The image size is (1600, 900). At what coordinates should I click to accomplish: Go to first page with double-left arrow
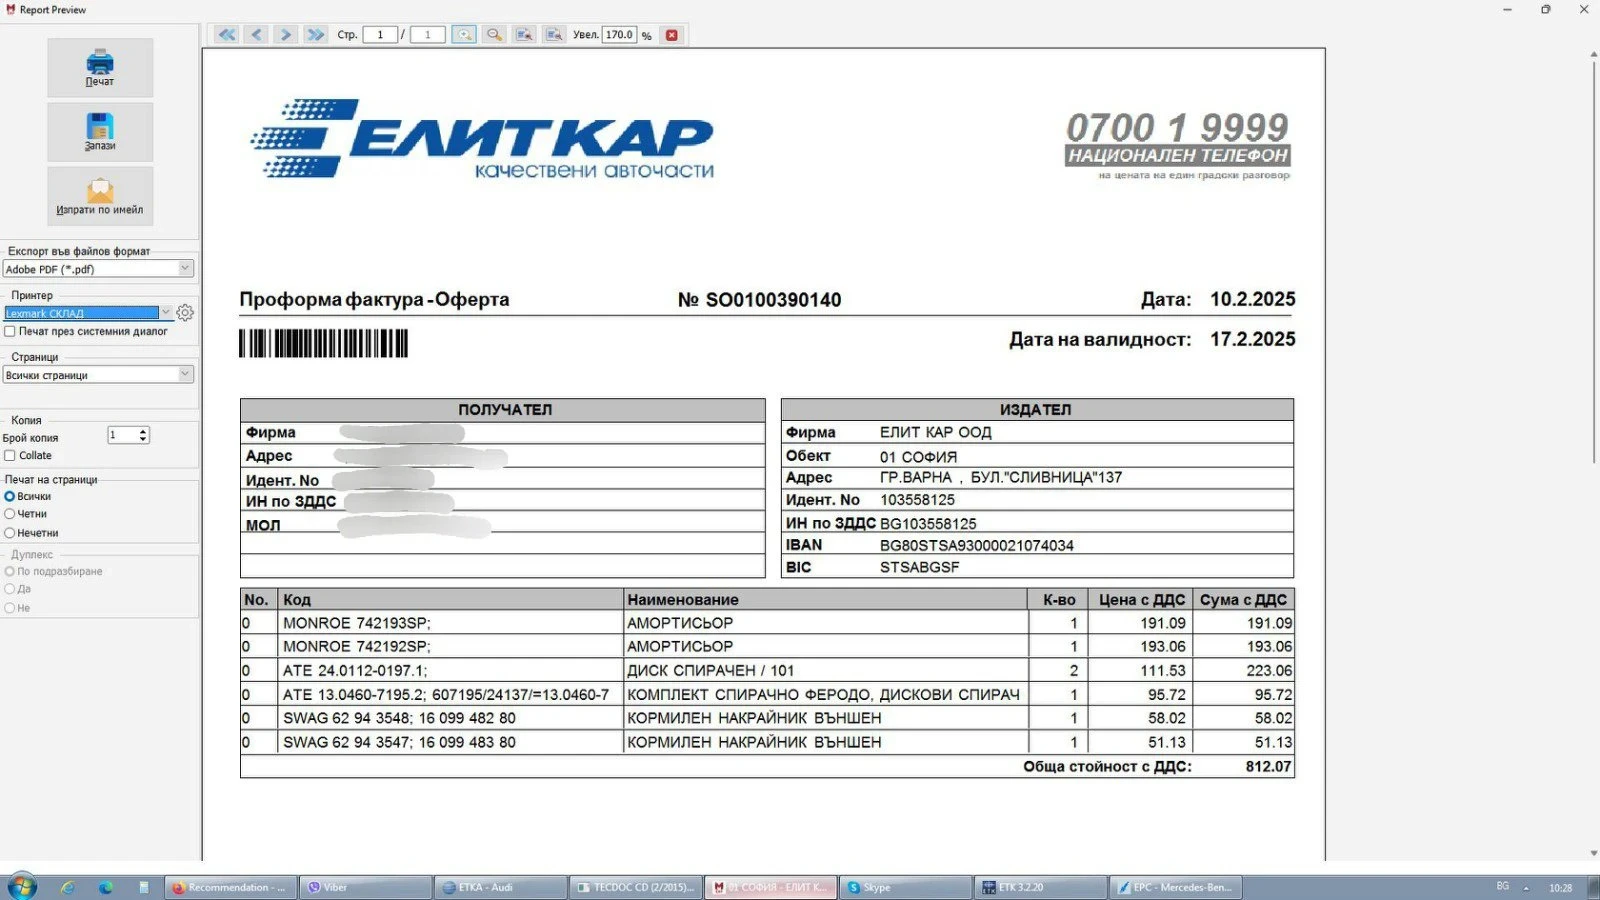click(x=227, y=35)
